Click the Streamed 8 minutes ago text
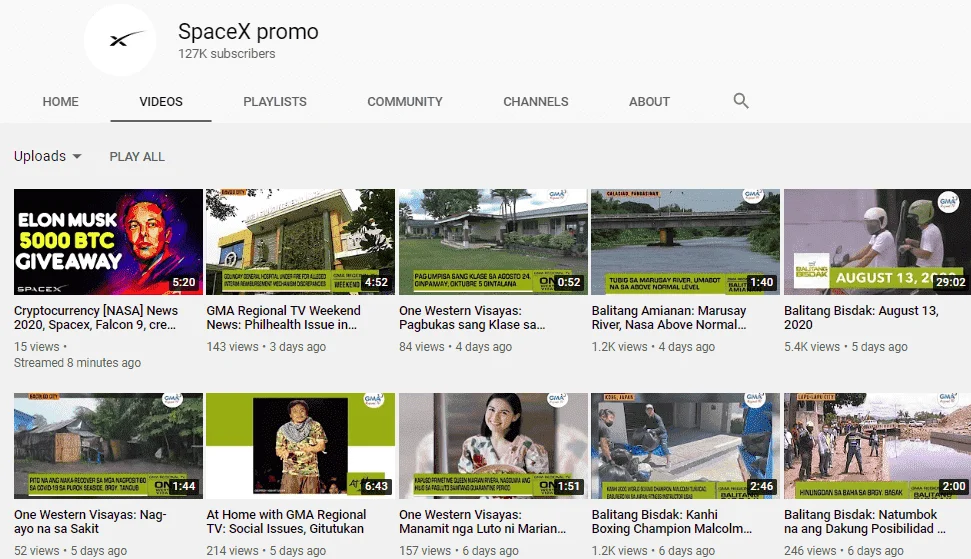Viewport: 971px width, 559px height. pyautogui.click(x=77, y=363)
